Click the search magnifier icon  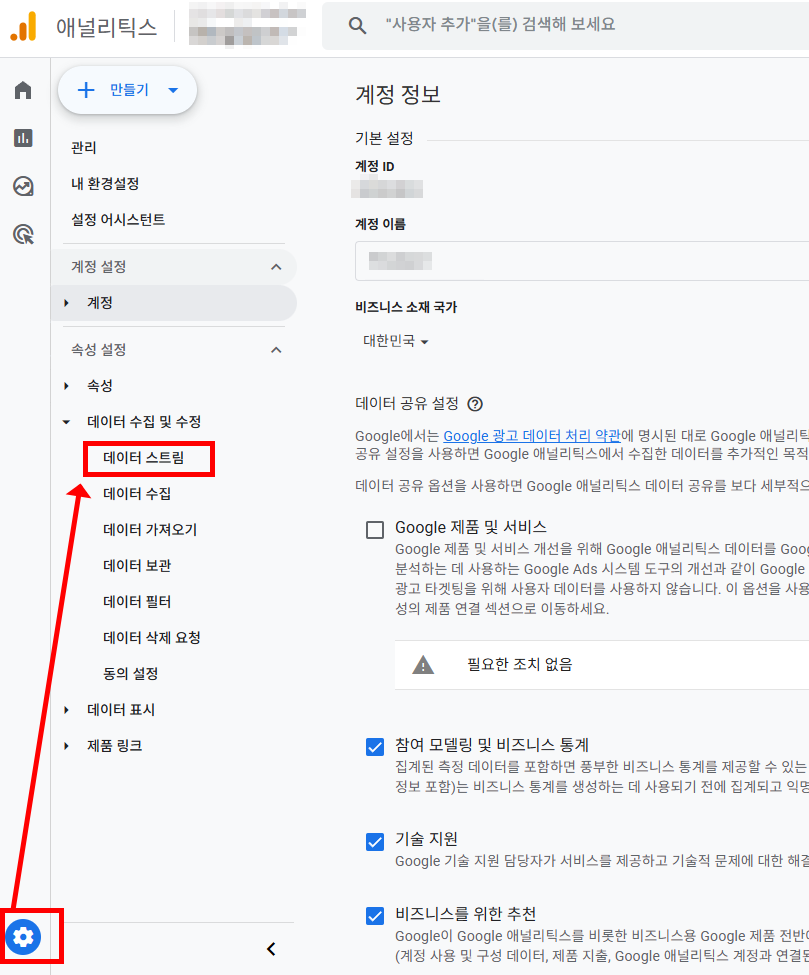point(357,25)
